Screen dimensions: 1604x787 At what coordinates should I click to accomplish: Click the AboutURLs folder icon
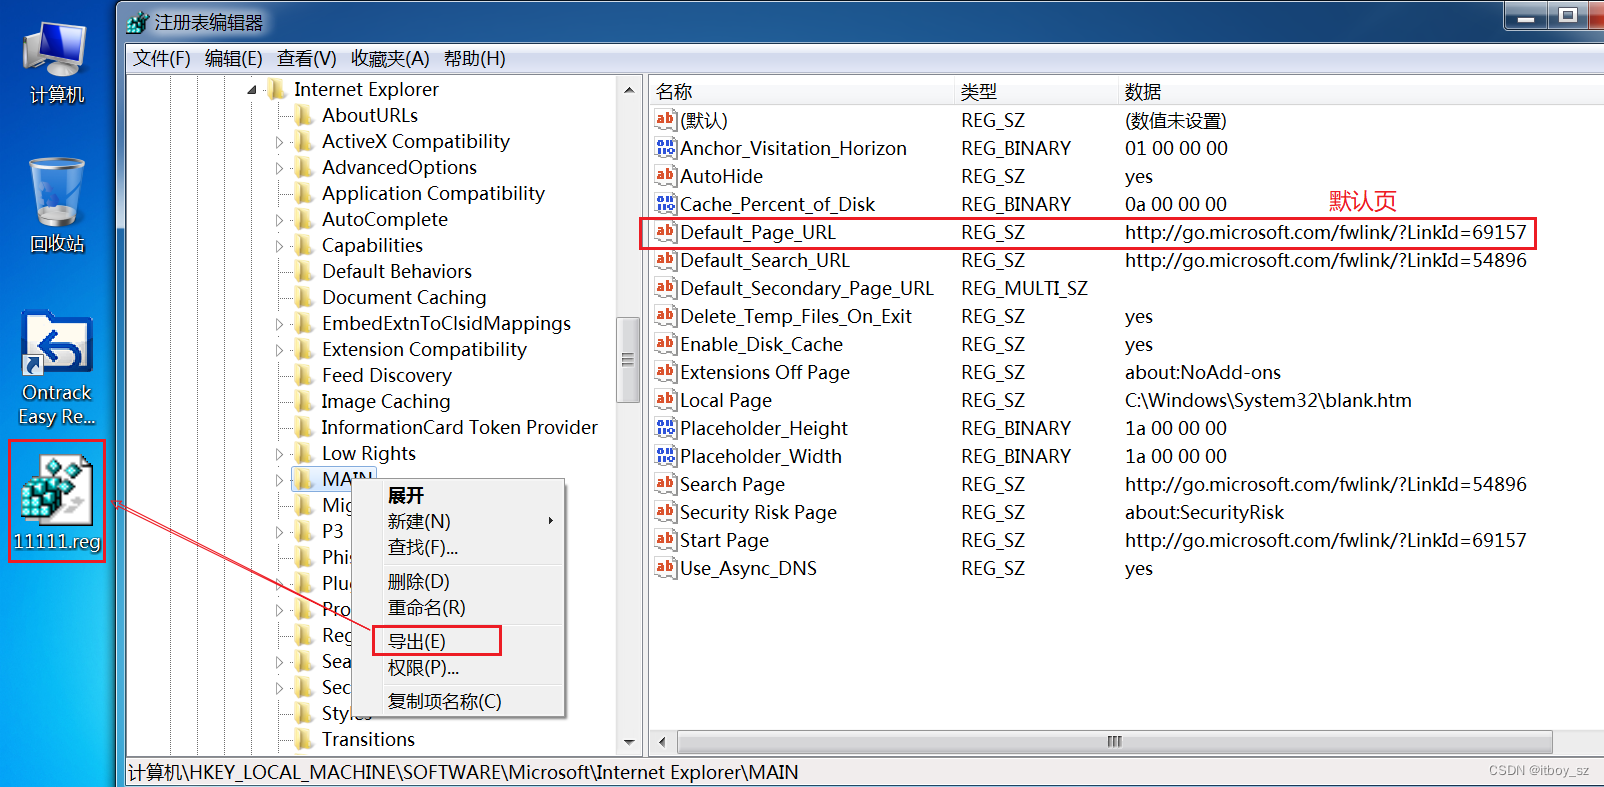pyautogui.click(x=304, y=115)
